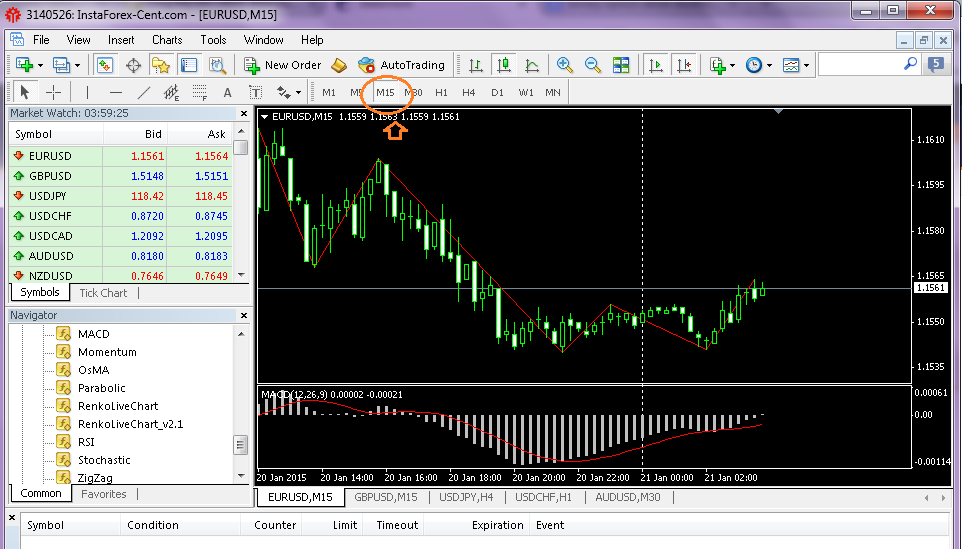962x549 pixels.
Task: Toggle the Market Watch window icon
Action: click(x=105, y=64)
